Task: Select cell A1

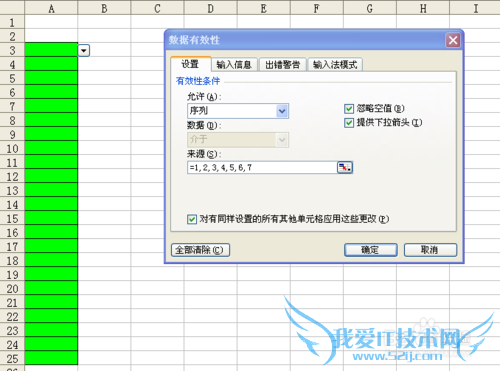Action: tap(51, 22)
